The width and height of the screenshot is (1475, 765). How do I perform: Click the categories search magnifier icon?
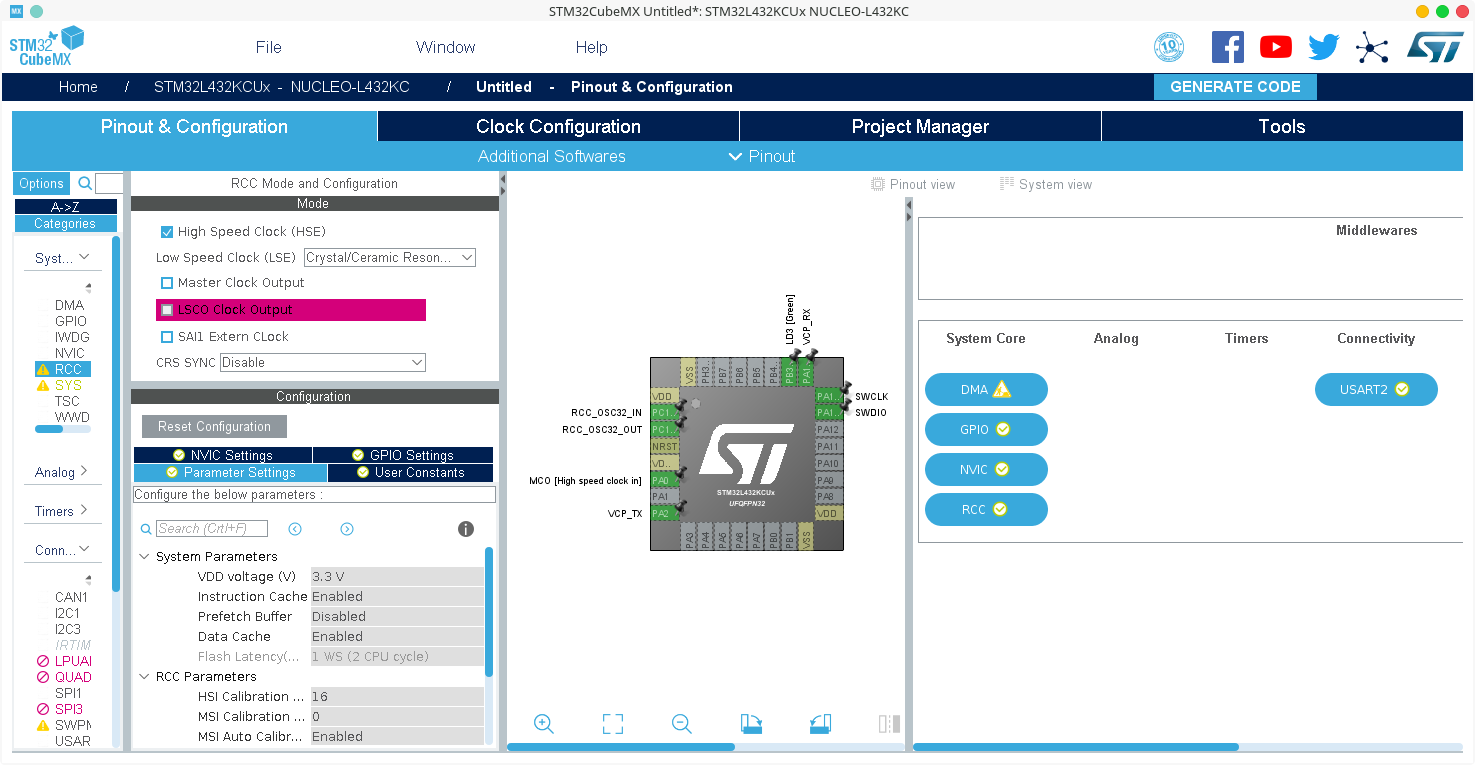[85, 183]
